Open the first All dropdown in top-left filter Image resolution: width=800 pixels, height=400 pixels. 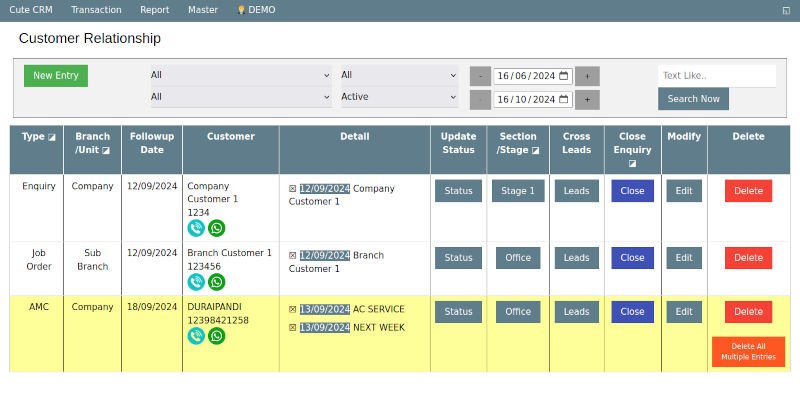click(x=240, y=75)
